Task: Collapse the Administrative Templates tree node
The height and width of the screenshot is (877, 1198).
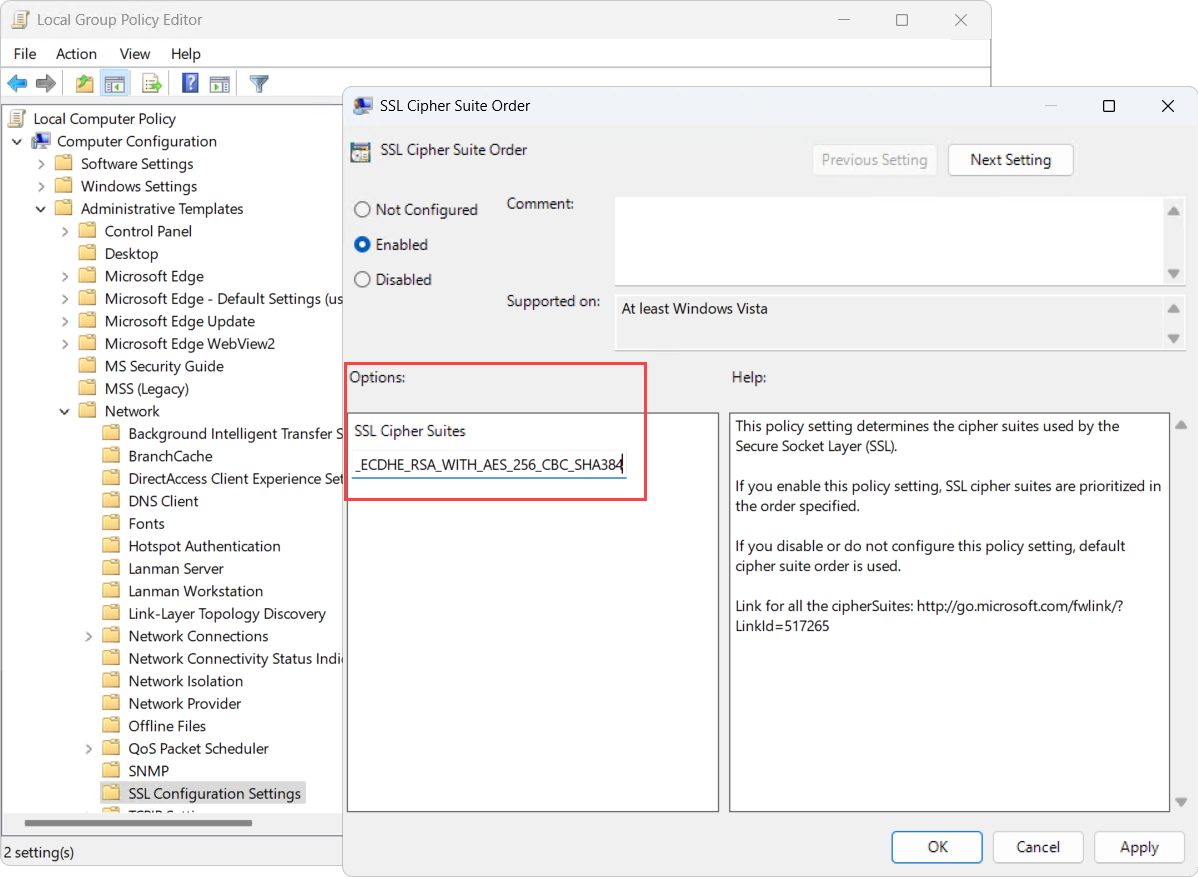Action: 41,209
